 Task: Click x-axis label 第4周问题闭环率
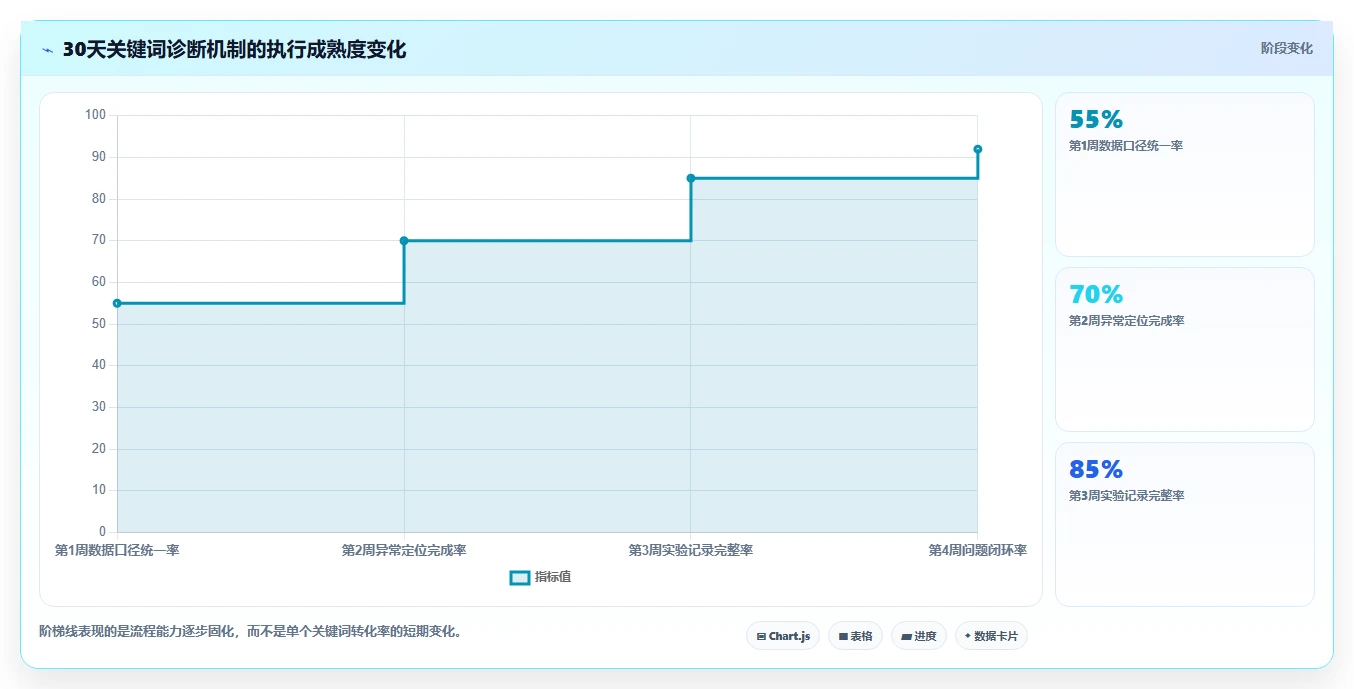coord(978,550)
